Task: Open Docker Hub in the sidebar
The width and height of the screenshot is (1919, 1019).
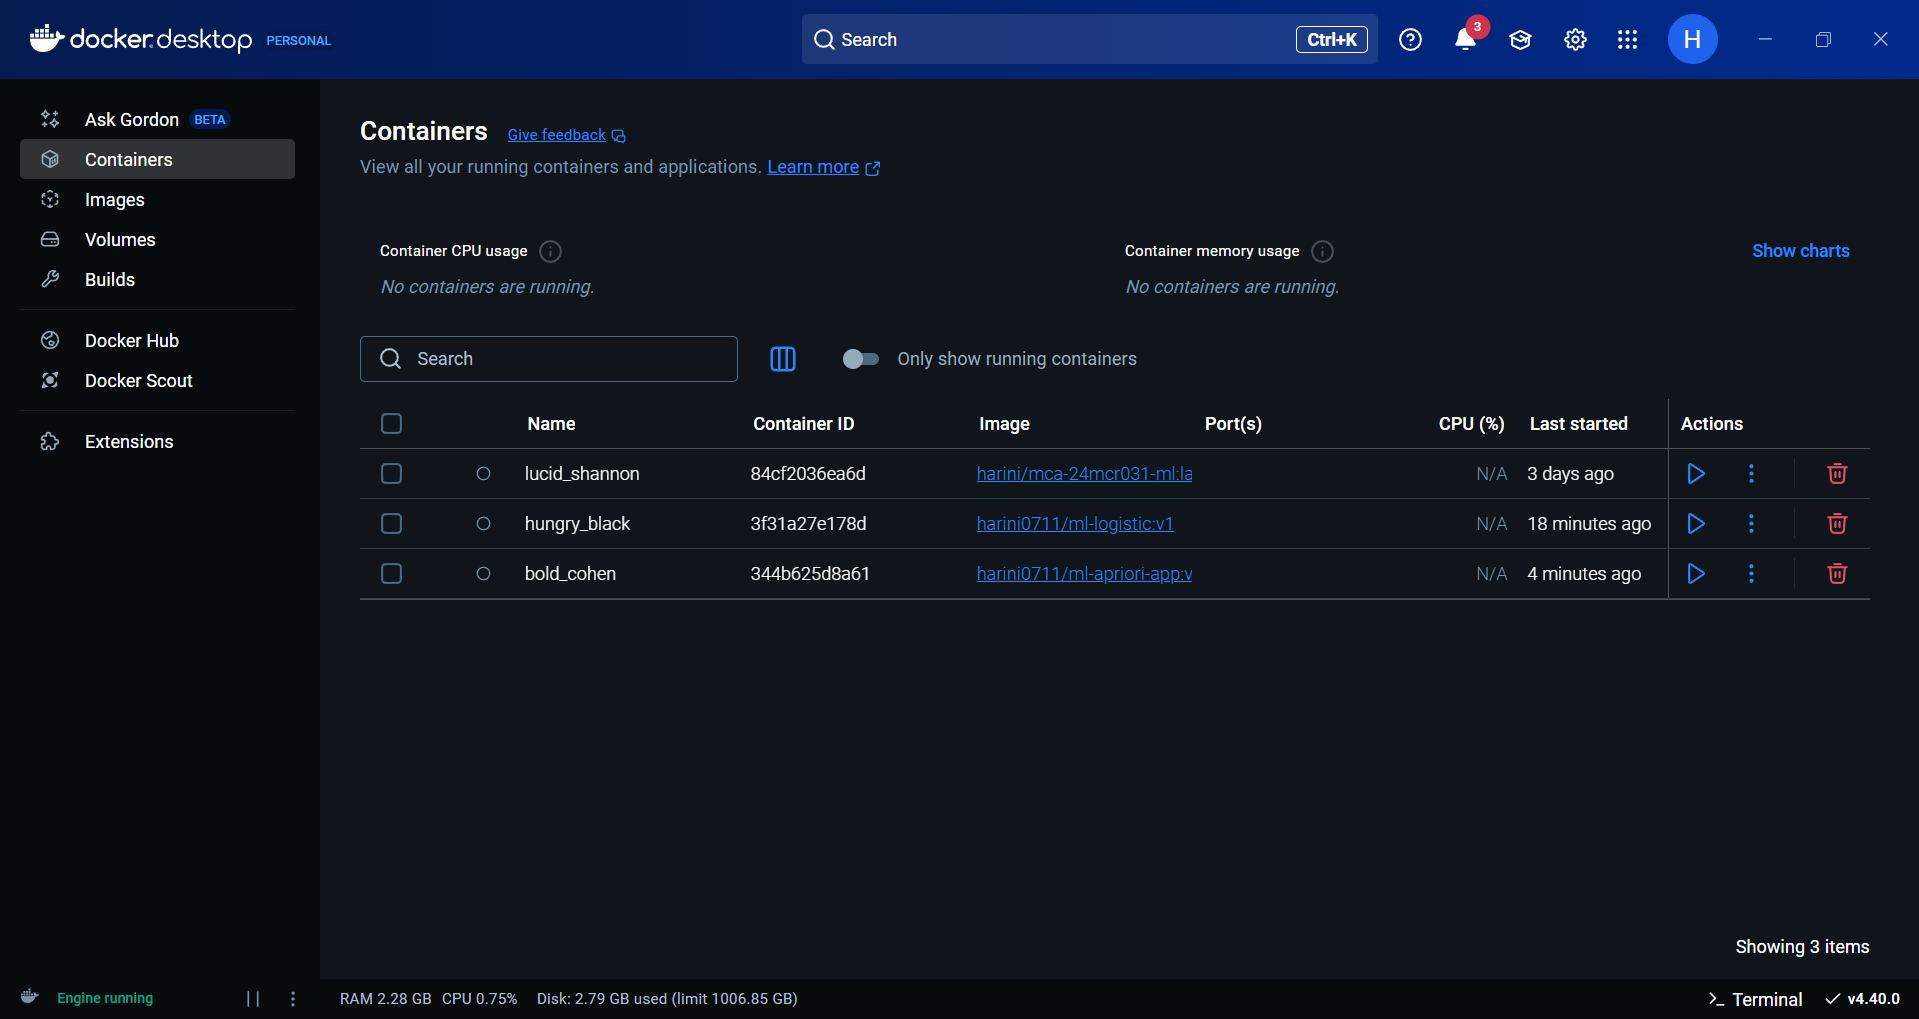Action: pyautogui.click(x=157, y=341)
